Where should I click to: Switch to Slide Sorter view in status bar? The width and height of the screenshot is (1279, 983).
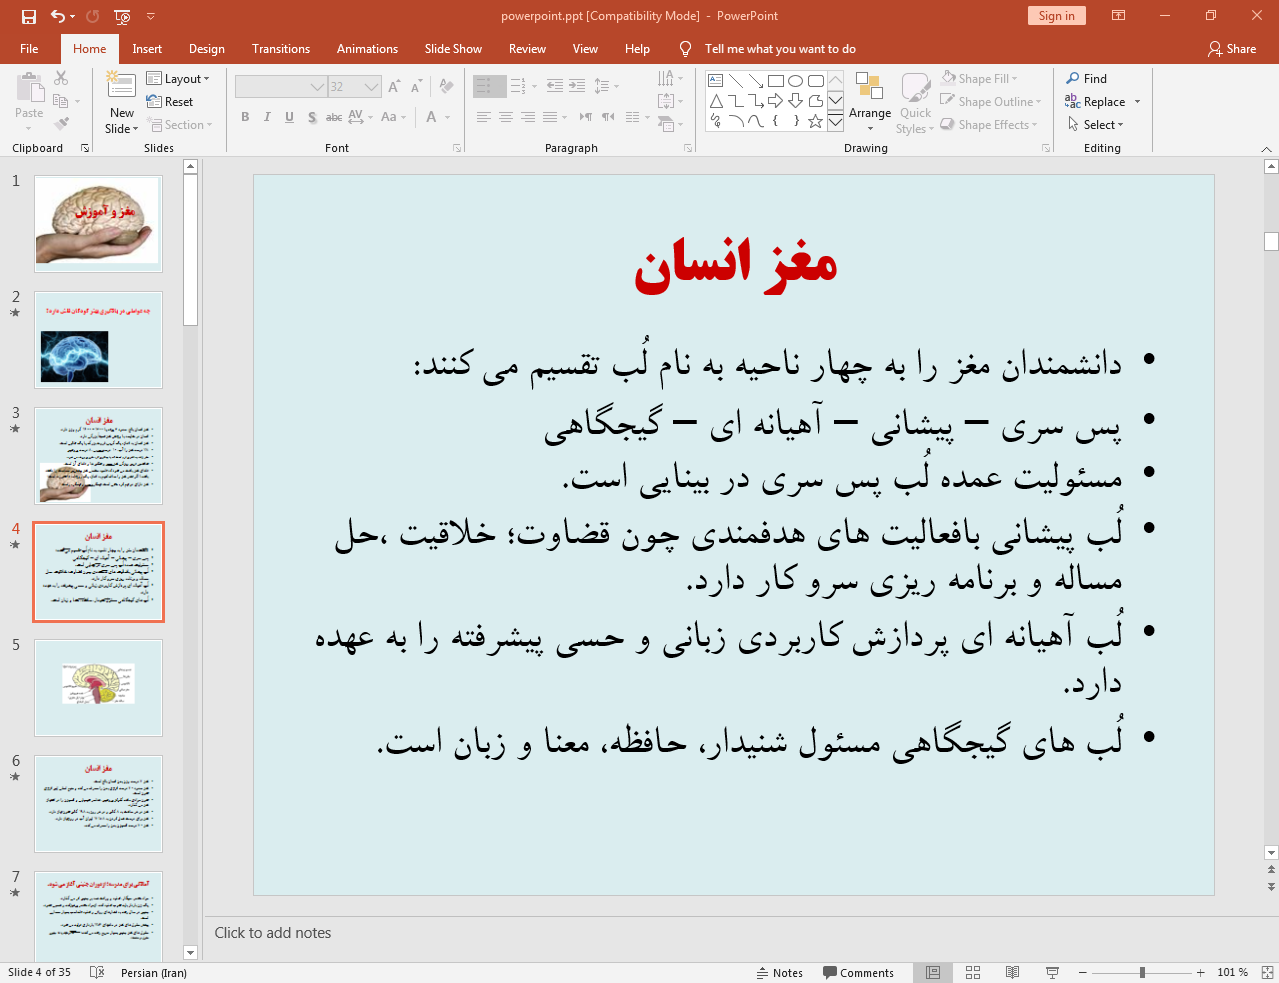[972, 972]
